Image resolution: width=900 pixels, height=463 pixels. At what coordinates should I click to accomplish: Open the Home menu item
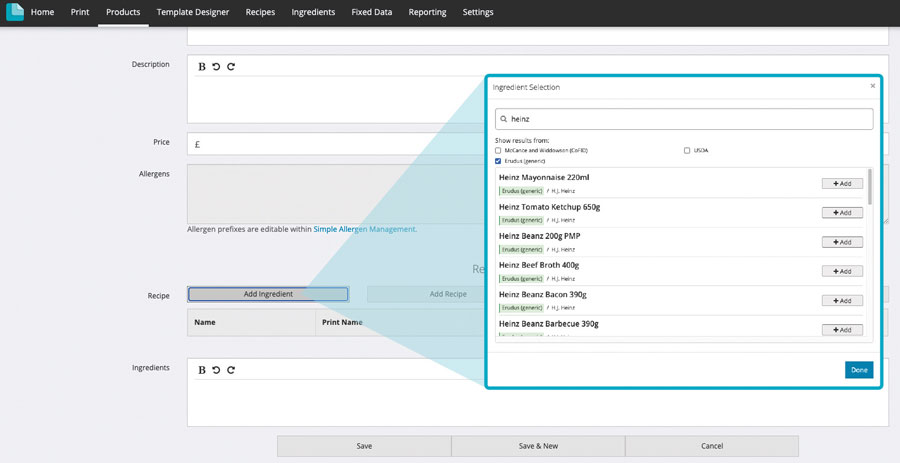[x=42, y=12]
